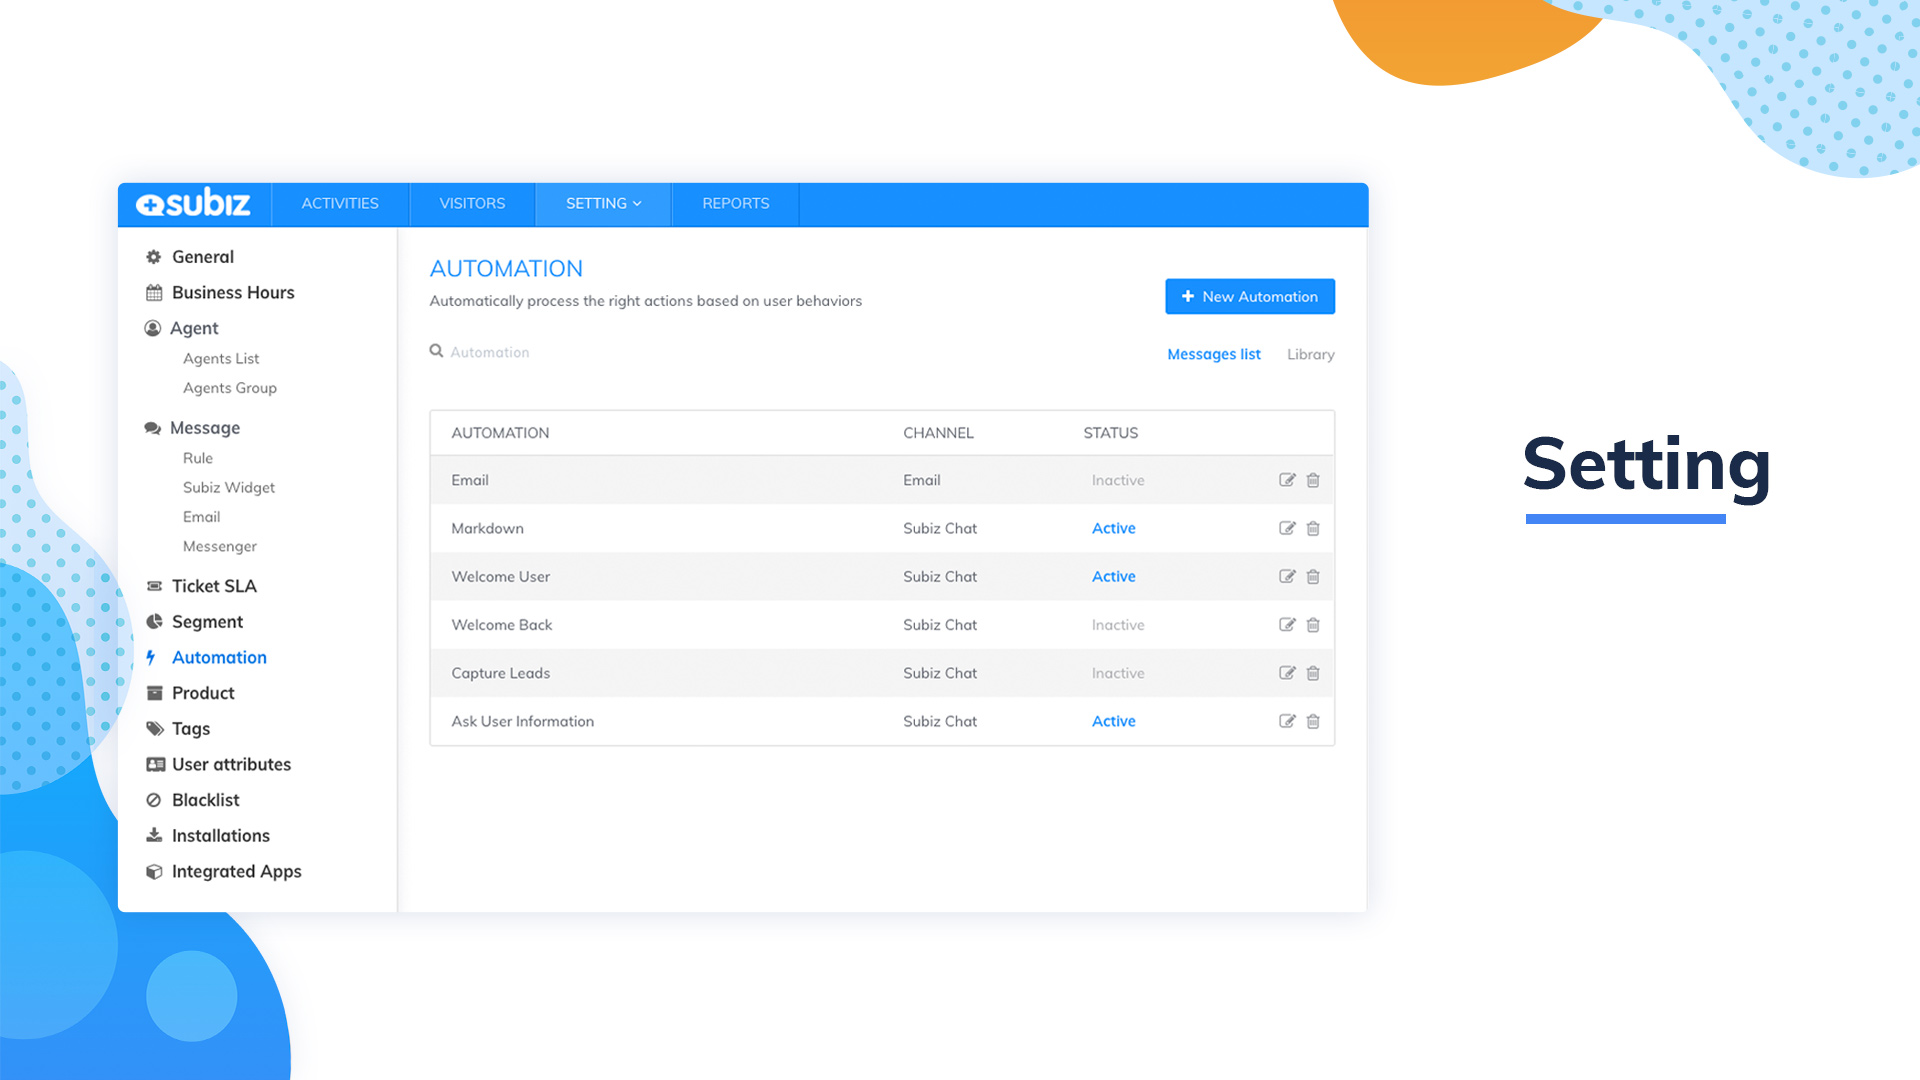Click the edit icon for Capture Leads row

coord(1287,673)
